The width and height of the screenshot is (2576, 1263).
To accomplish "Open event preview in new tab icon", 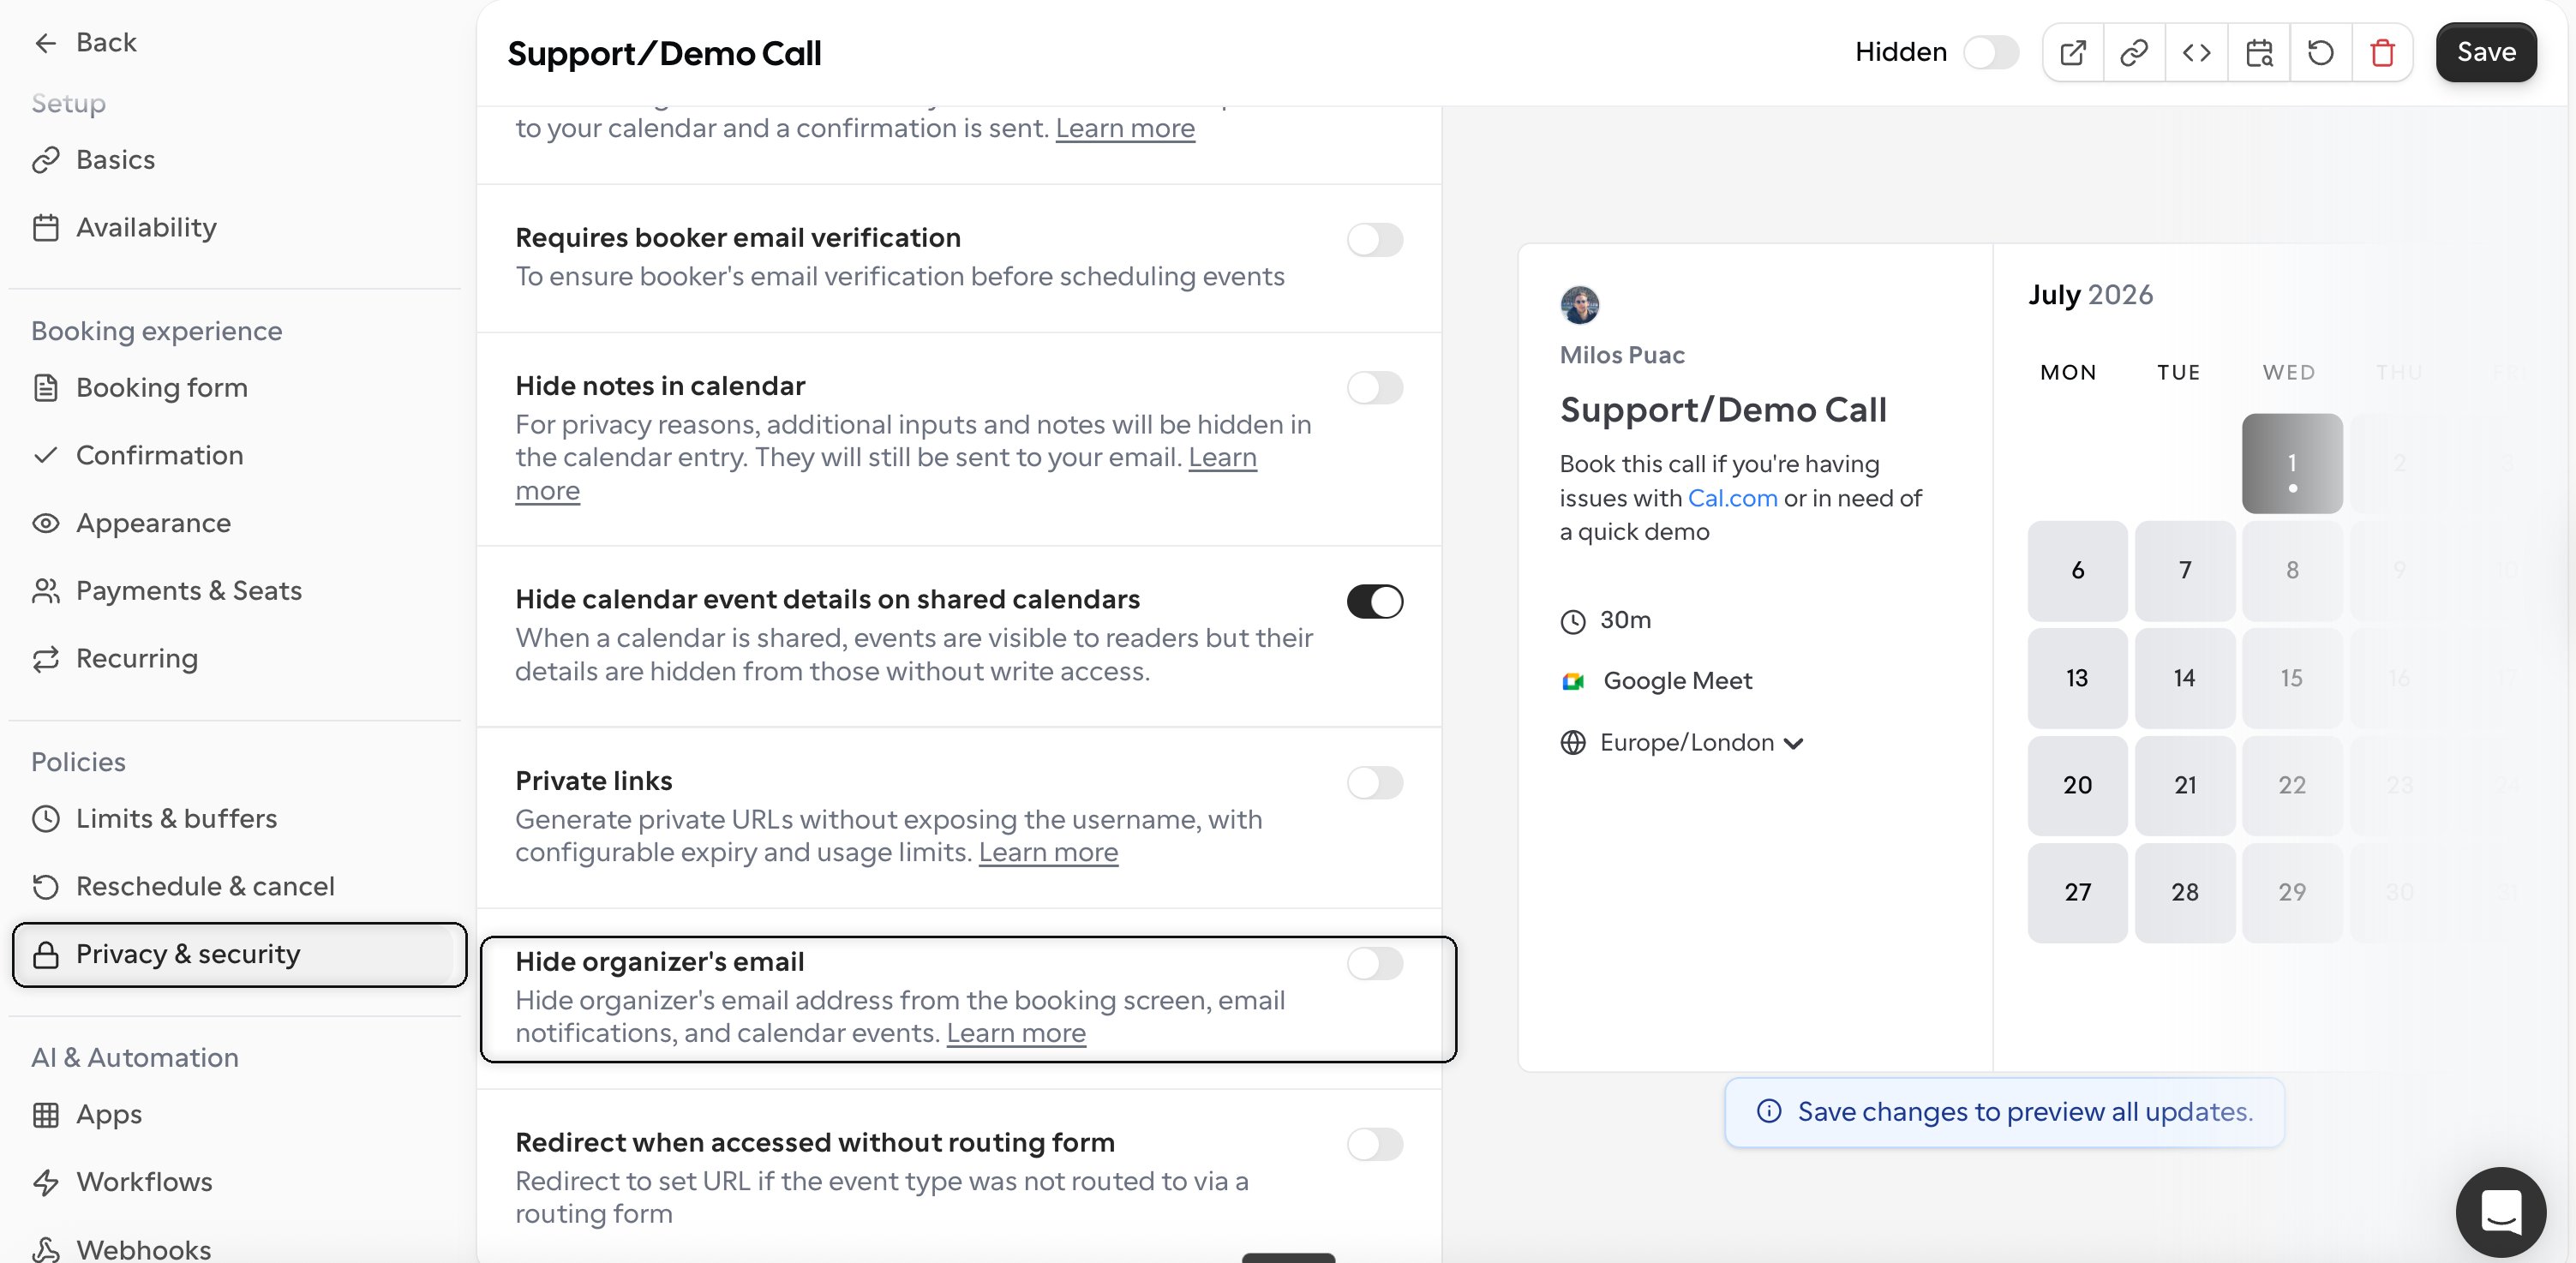I will 2073,52.
